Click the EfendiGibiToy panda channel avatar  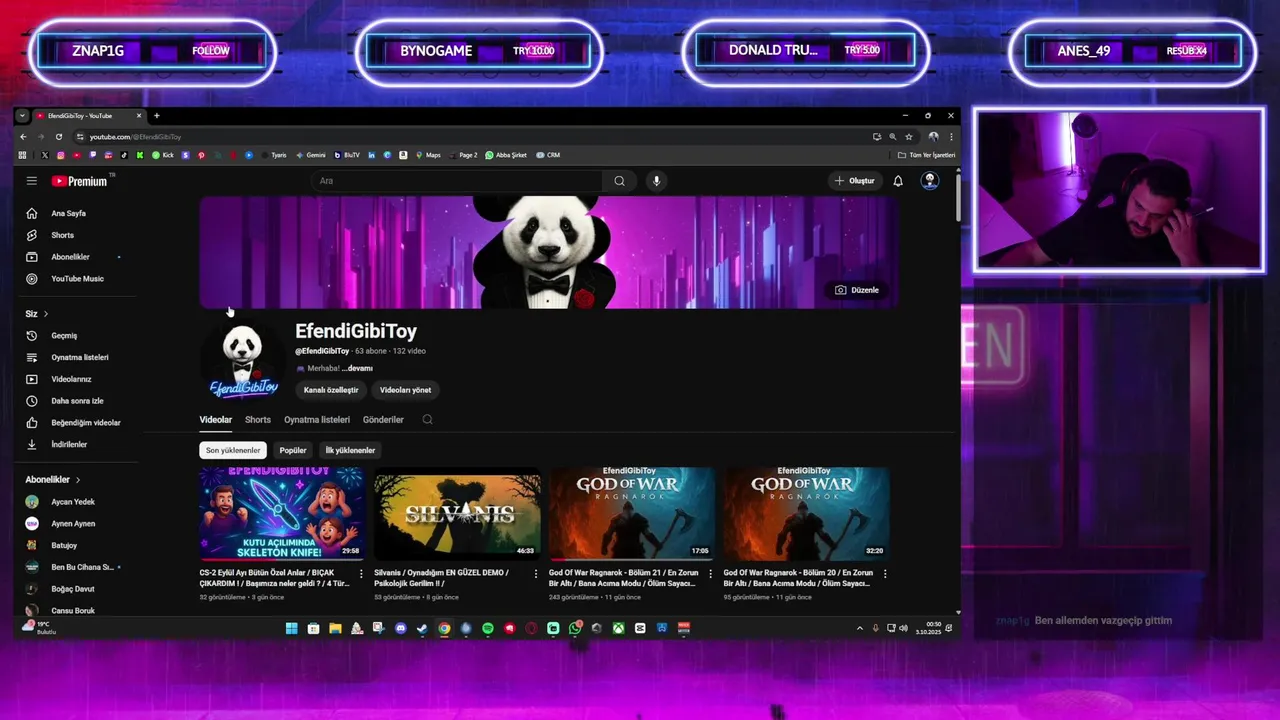(x=243, y=361)
